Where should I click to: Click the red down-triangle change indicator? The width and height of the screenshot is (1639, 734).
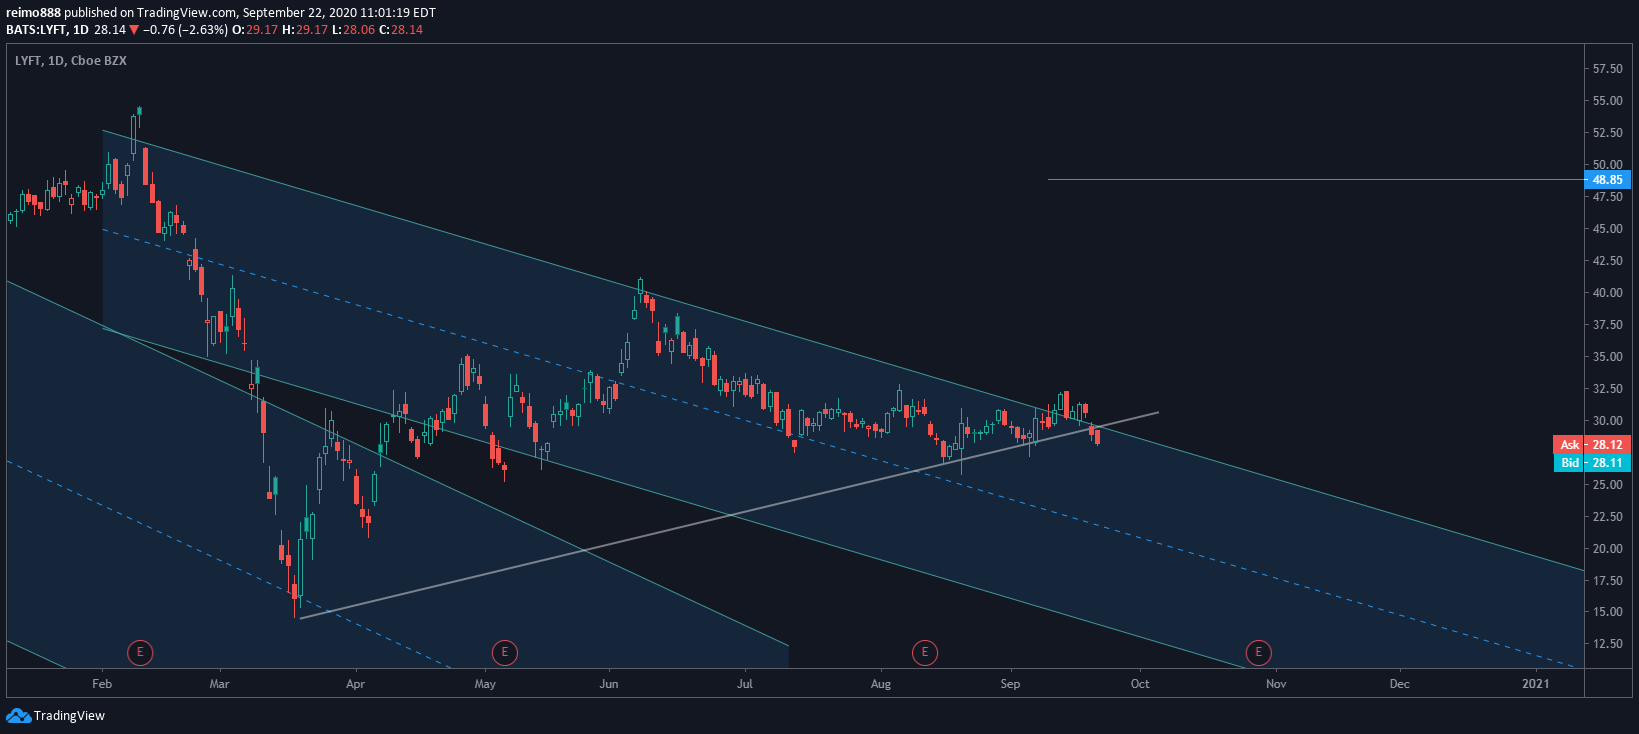(134, 30)
